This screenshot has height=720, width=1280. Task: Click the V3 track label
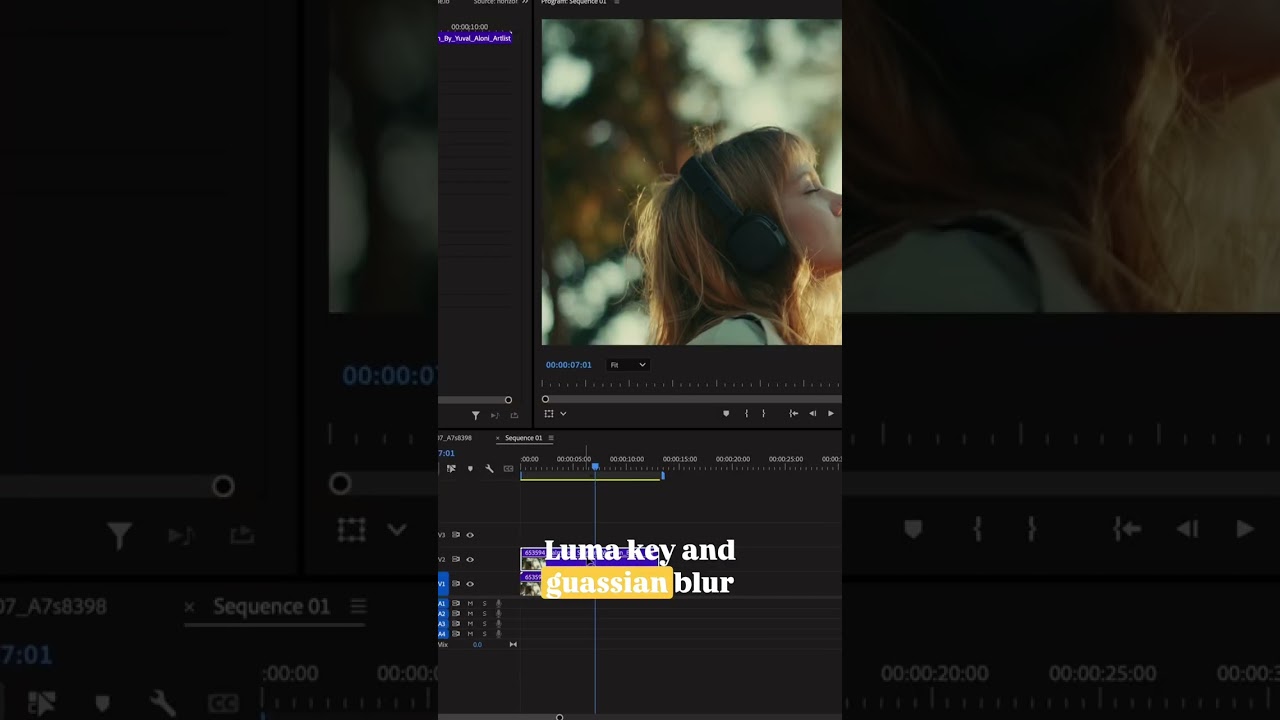coord(442,535)
